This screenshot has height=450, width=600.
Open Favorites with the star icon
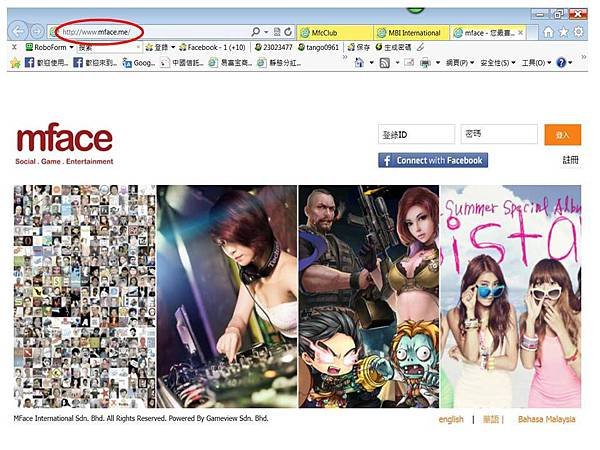pos(564,32)
